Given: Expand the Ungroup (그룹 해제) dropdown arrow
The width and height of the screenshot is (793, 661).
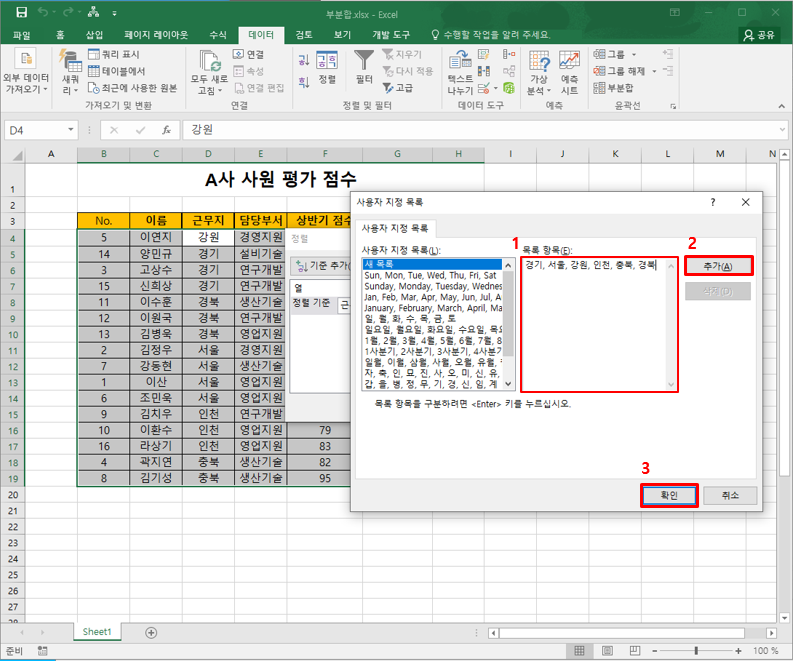Looking at the screenshot, I should 654,71.
